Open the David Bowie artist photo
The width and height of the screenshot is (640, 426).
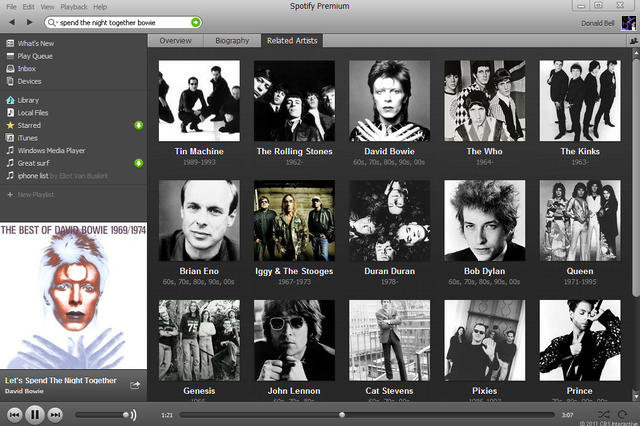pos(389,101)
